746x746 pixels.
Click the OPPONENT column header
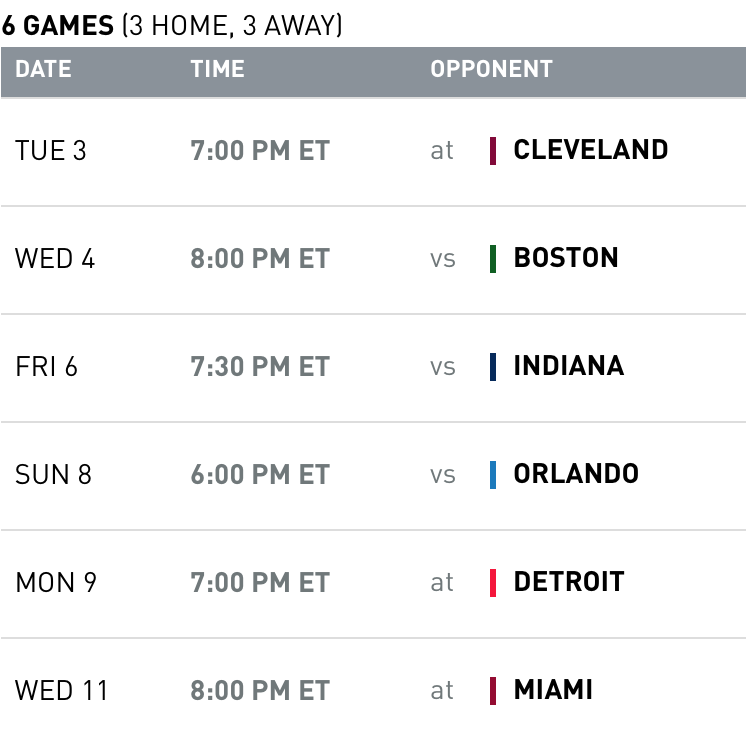tap(491, 69)
